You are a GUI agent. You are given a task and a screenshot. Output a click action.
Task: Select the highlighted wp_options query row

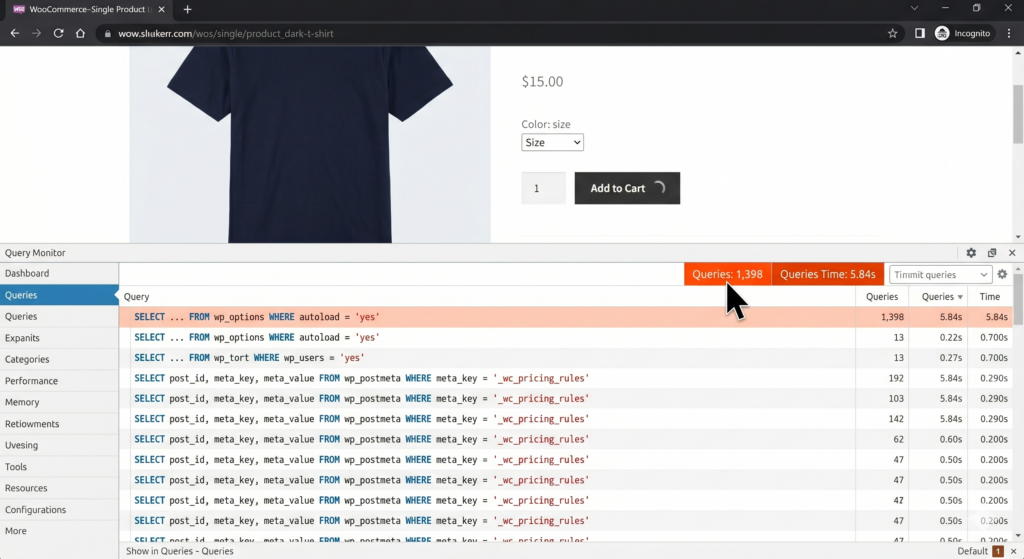pos(566,317)
